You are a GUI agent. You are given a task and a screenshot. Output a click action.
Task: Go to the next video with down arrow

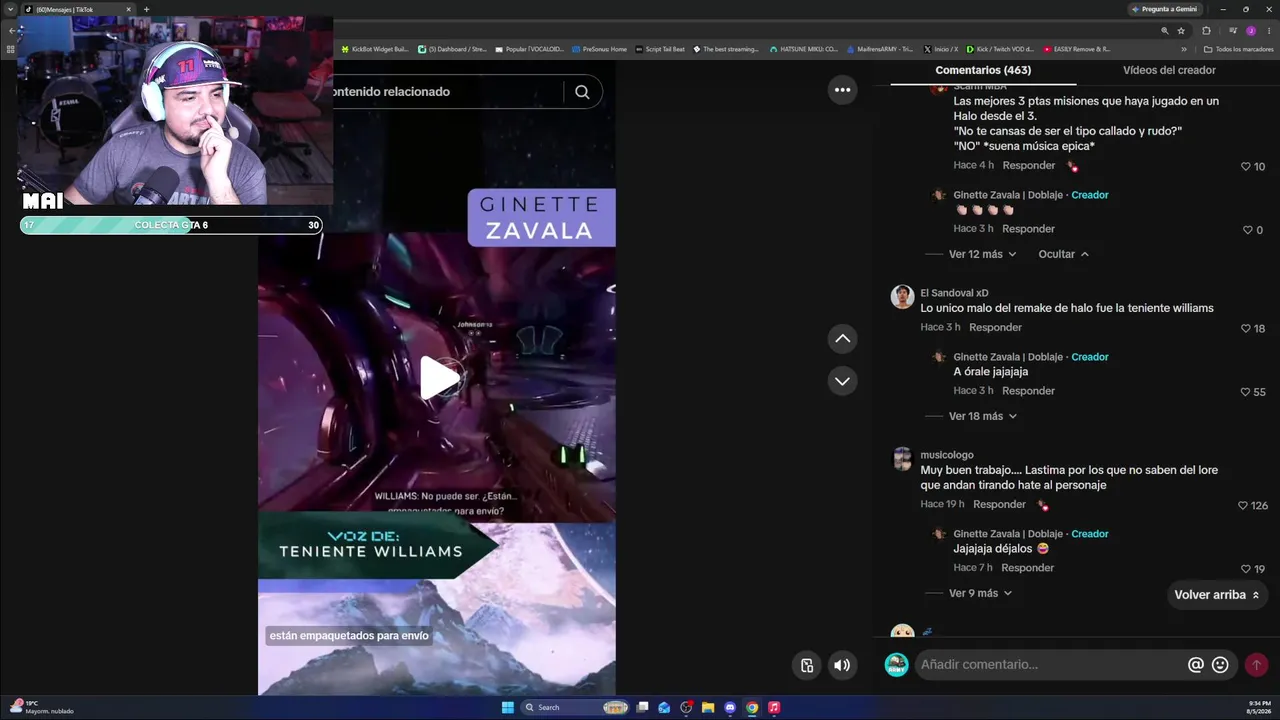(x=842, y=381)
